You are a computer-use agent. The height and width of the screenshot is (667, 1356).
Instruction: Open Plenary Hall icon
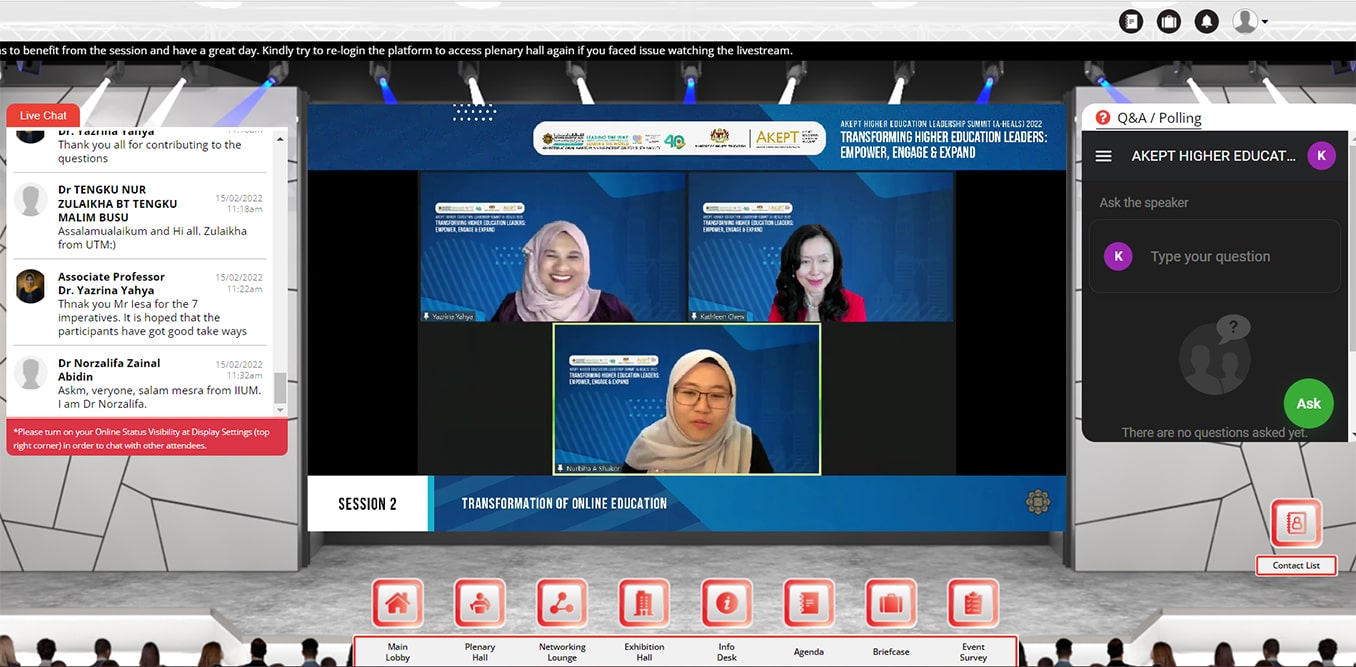pyautogui.click(x=480, y=603)
